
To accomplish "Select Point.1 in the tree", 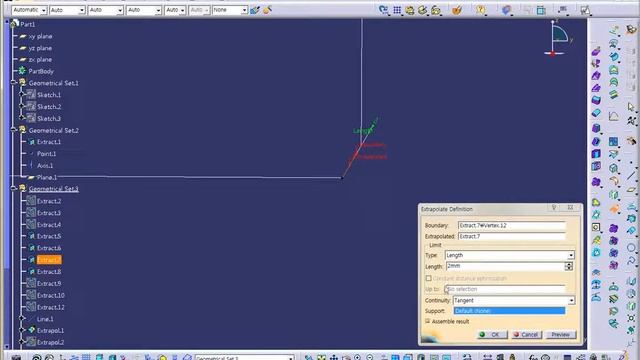I will coord(47,154).
